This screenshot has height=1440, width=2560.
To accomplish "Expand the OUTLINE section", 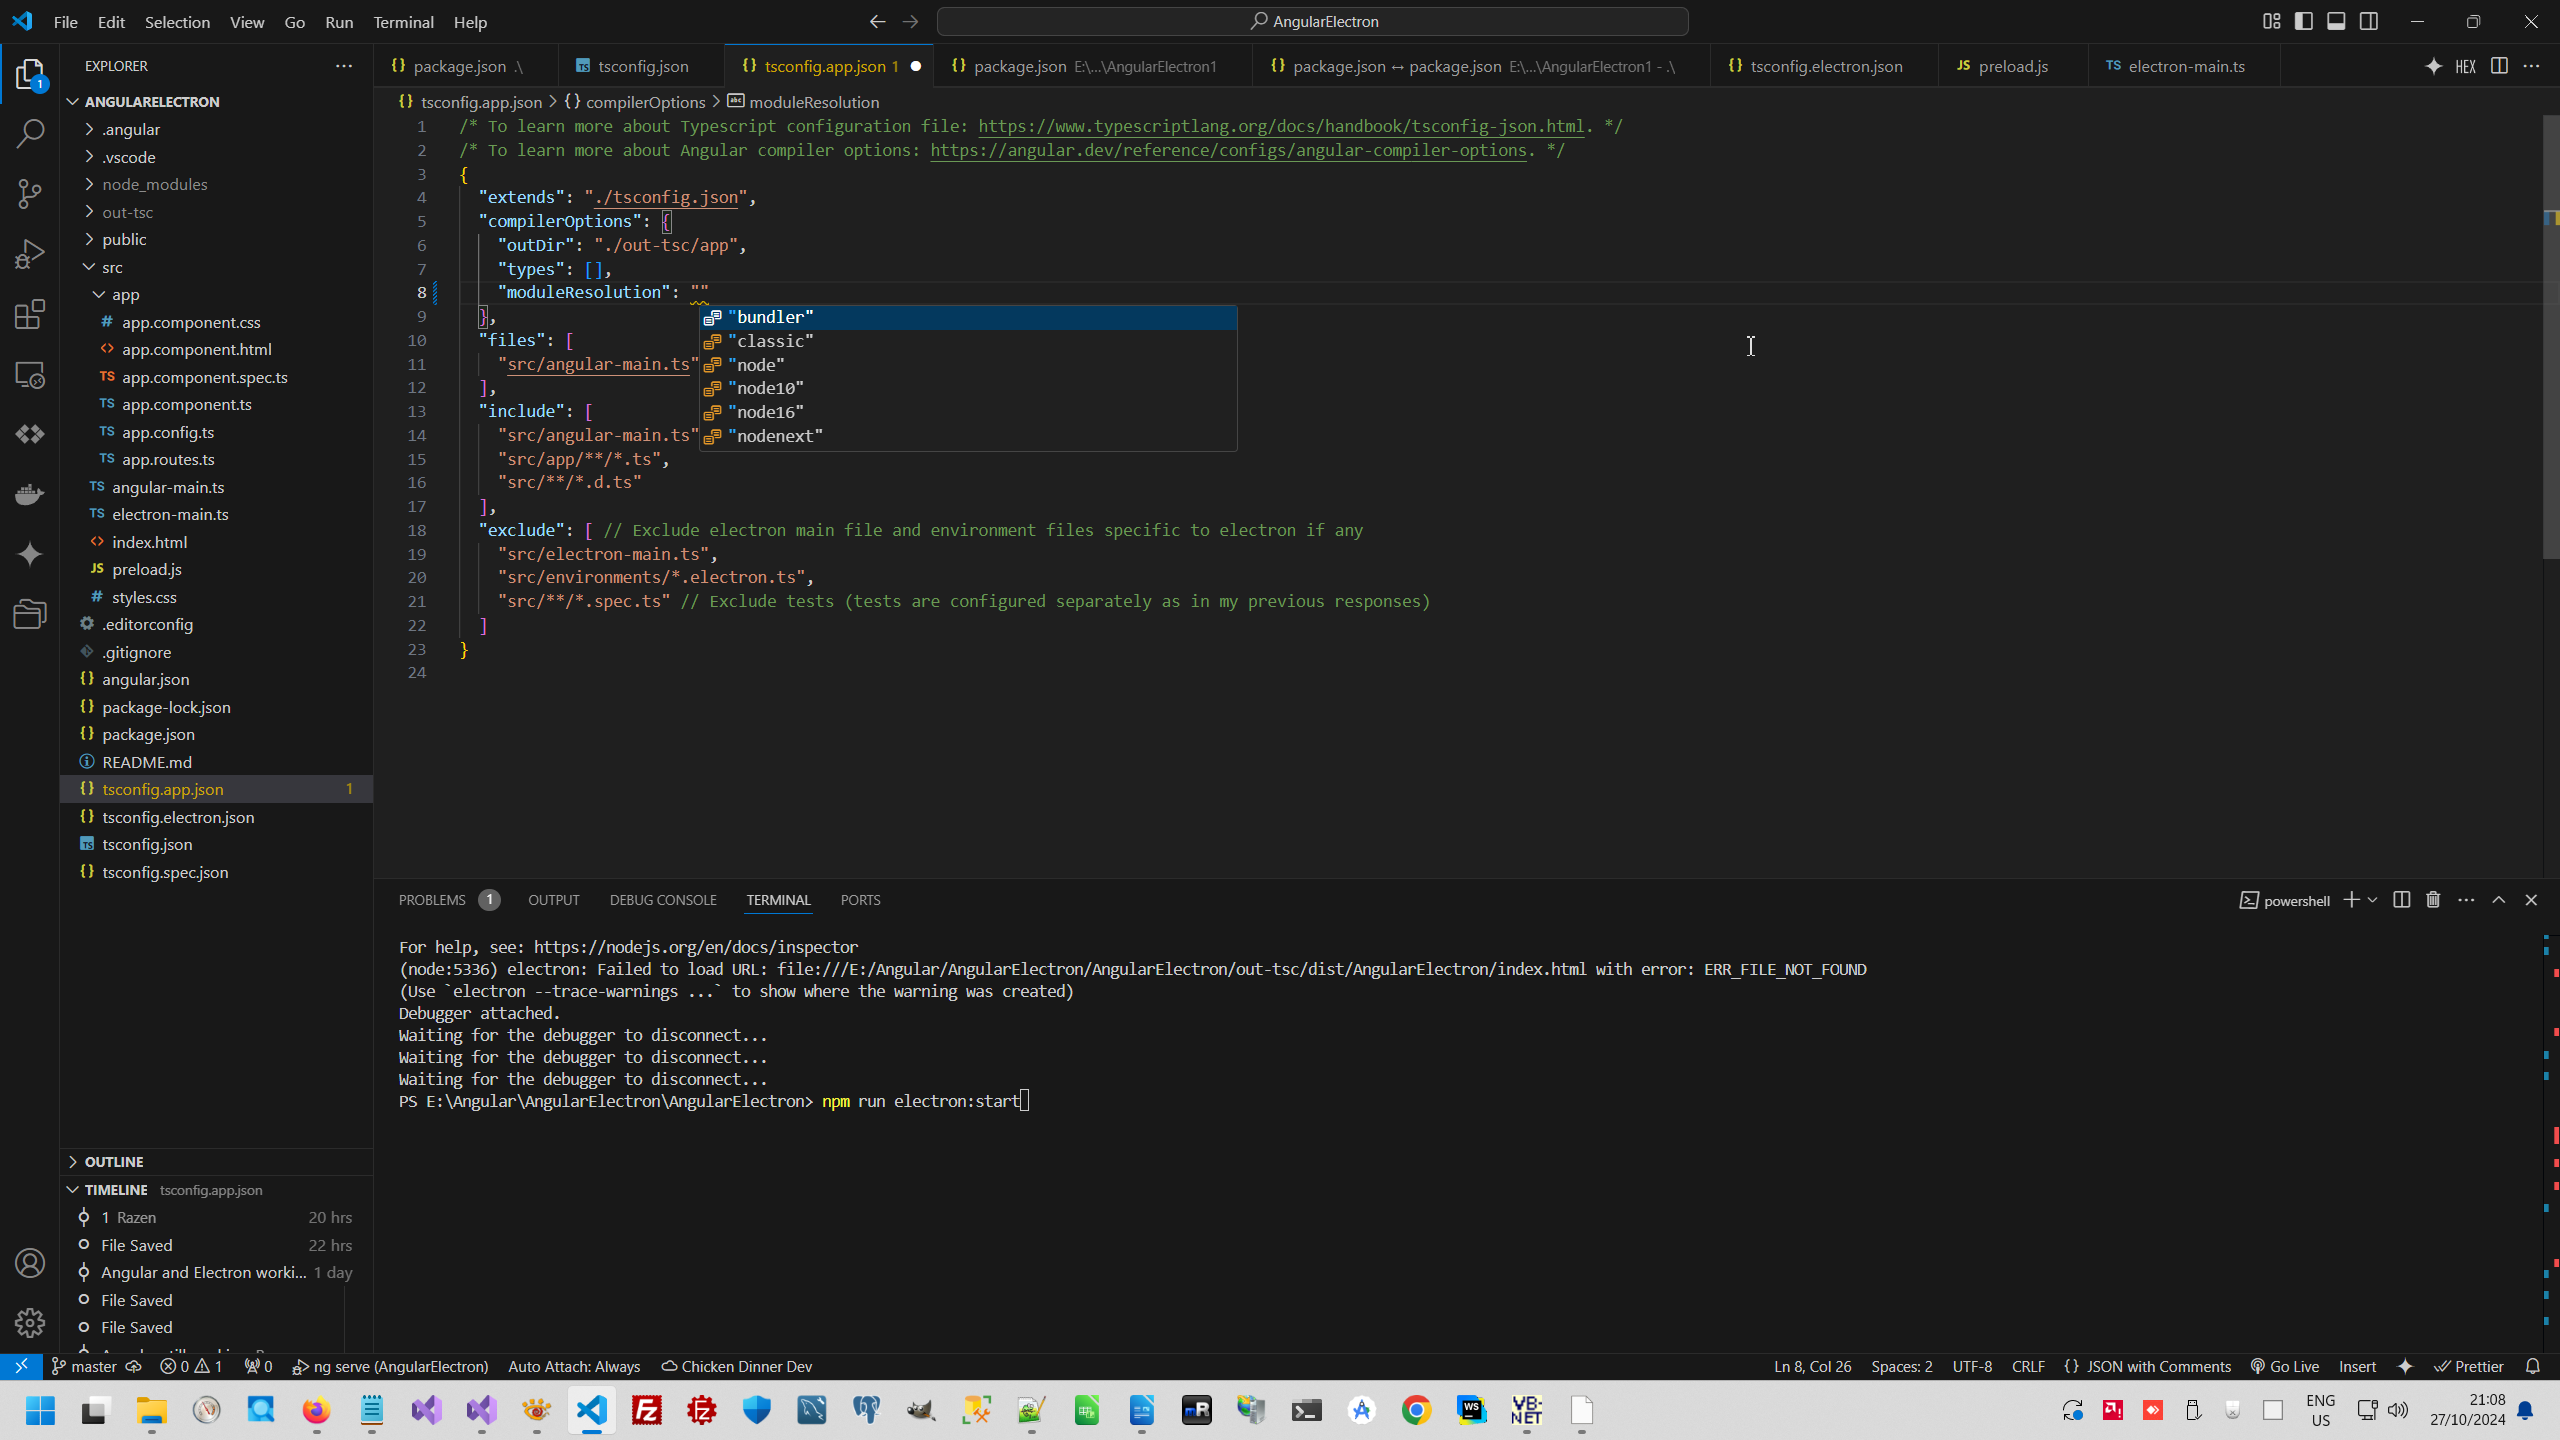I will [114, 1161].
